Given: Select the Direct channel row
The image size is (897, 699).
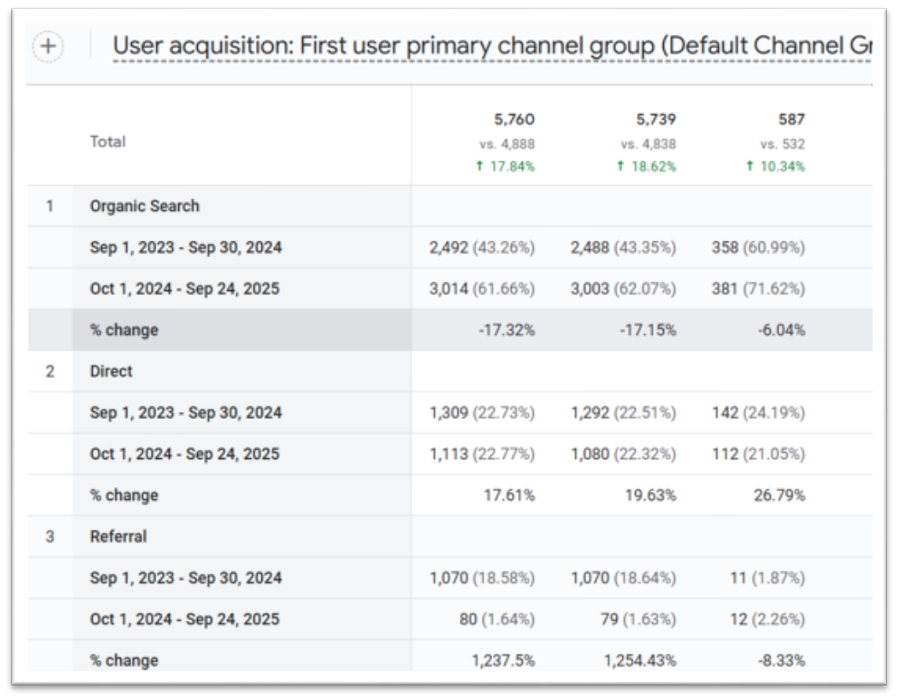Looking at the screenshot, I should pyautogui.click(x=111, y=371).
